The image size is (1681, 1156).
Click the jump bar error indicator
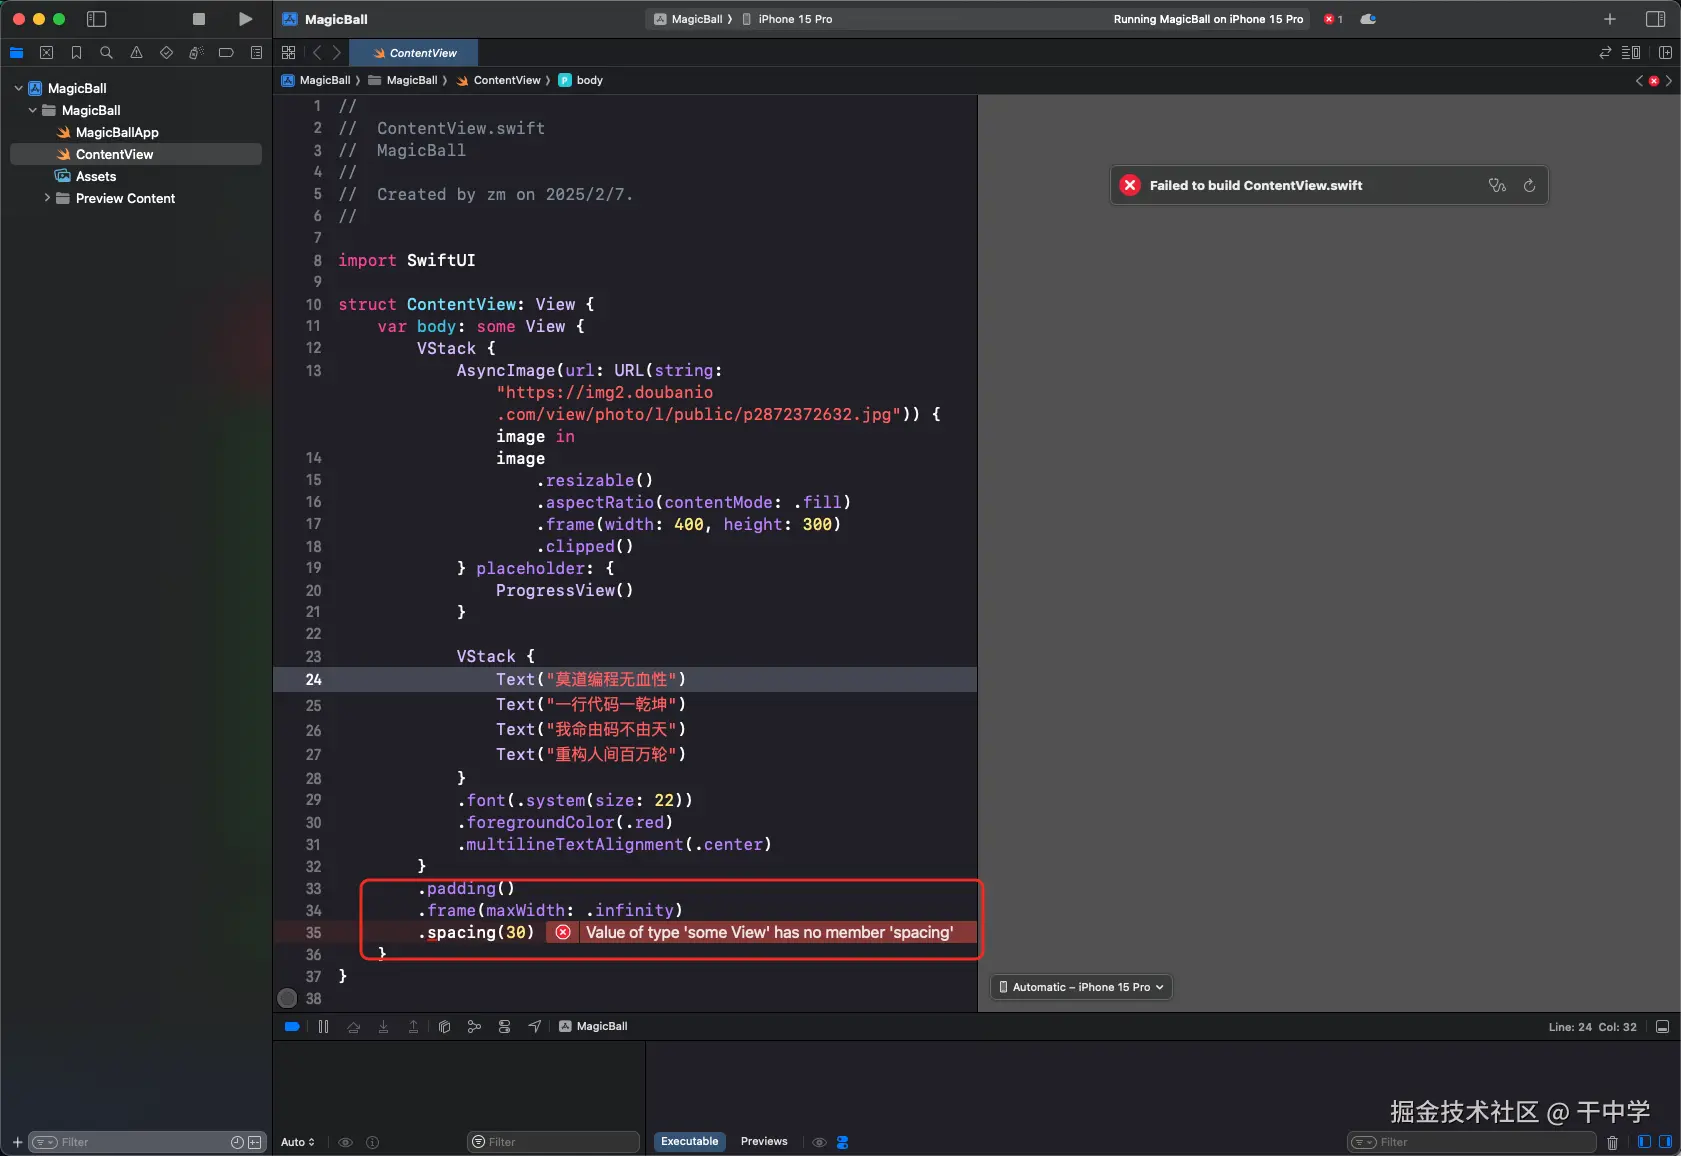(1654, 80)
